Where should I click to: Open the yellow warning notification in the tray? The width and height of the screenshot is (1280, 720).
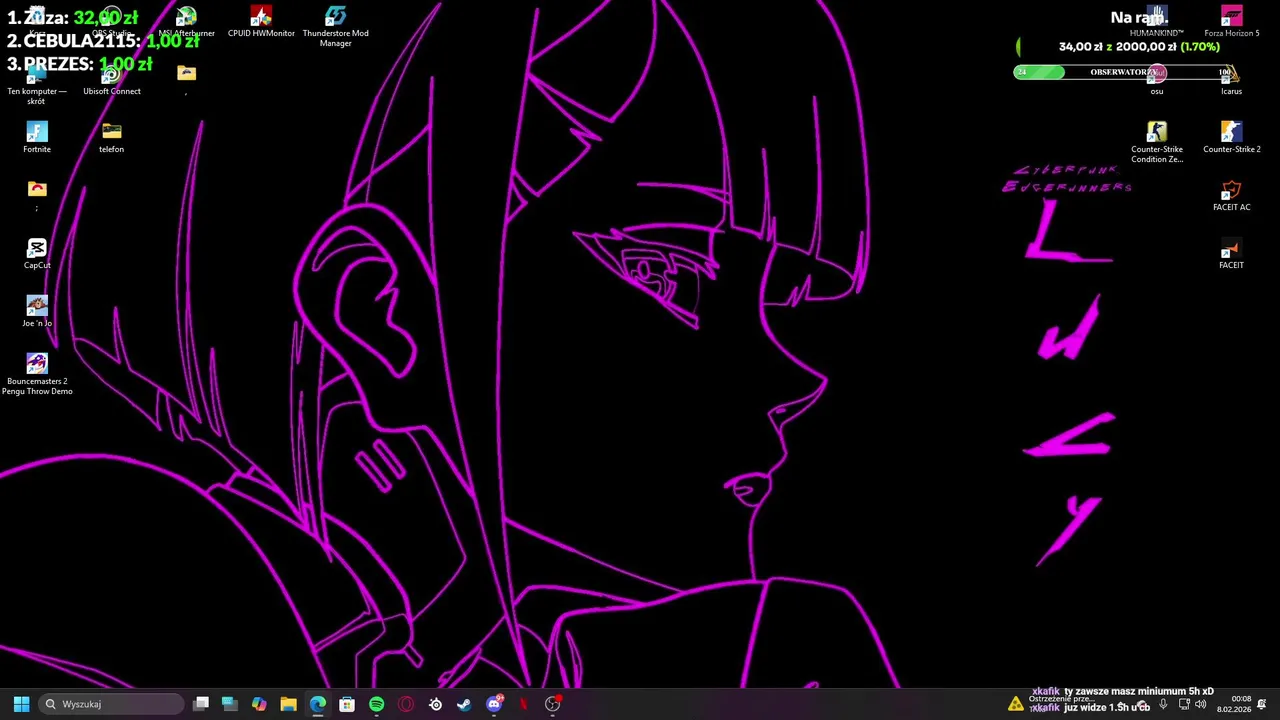pos(1016,704)
